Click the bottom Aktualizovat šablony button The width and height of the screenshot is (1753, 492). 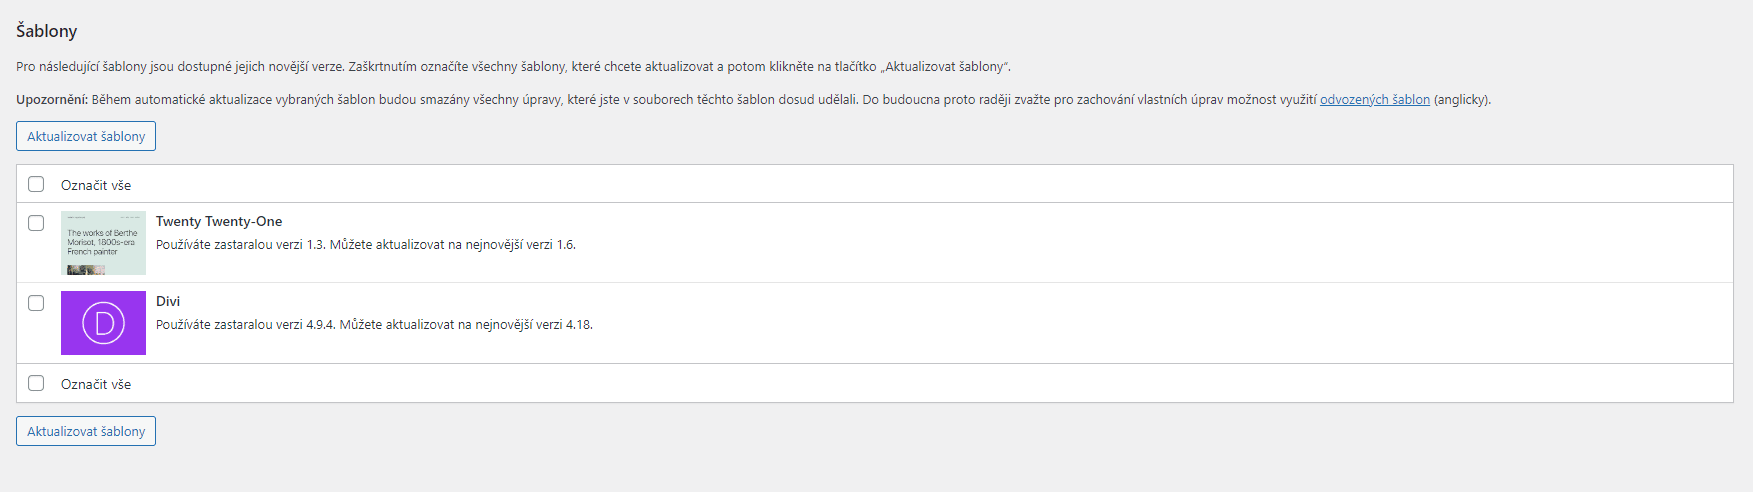pyautogui.click(x=86, y=431)
